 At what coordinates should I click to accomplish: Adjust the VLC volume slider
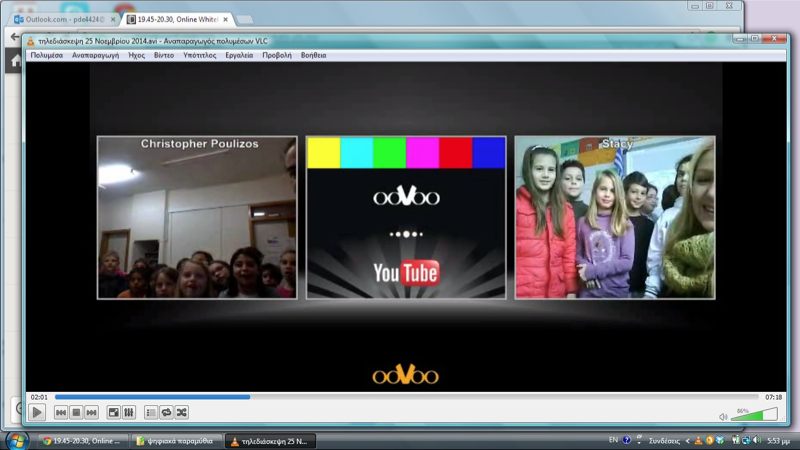click(754, 414)
